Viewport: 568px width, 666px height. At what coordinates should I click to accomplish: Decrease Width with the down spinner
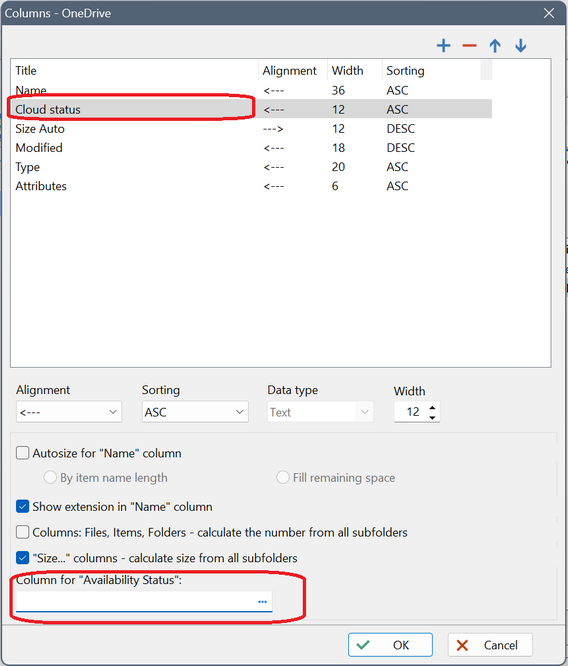pyautogui.click(x=432, y=417)
